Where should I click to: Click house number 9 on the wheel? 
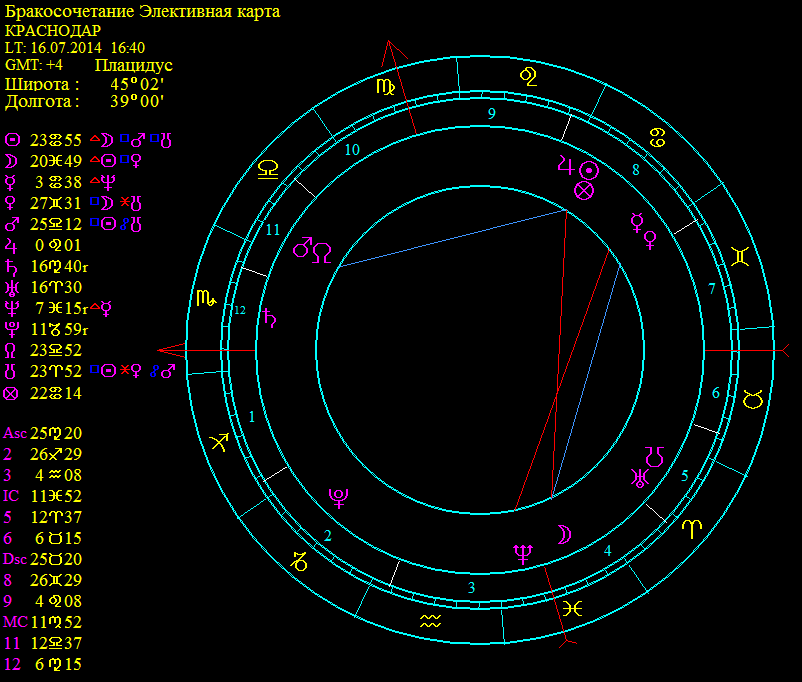[492, 114]
